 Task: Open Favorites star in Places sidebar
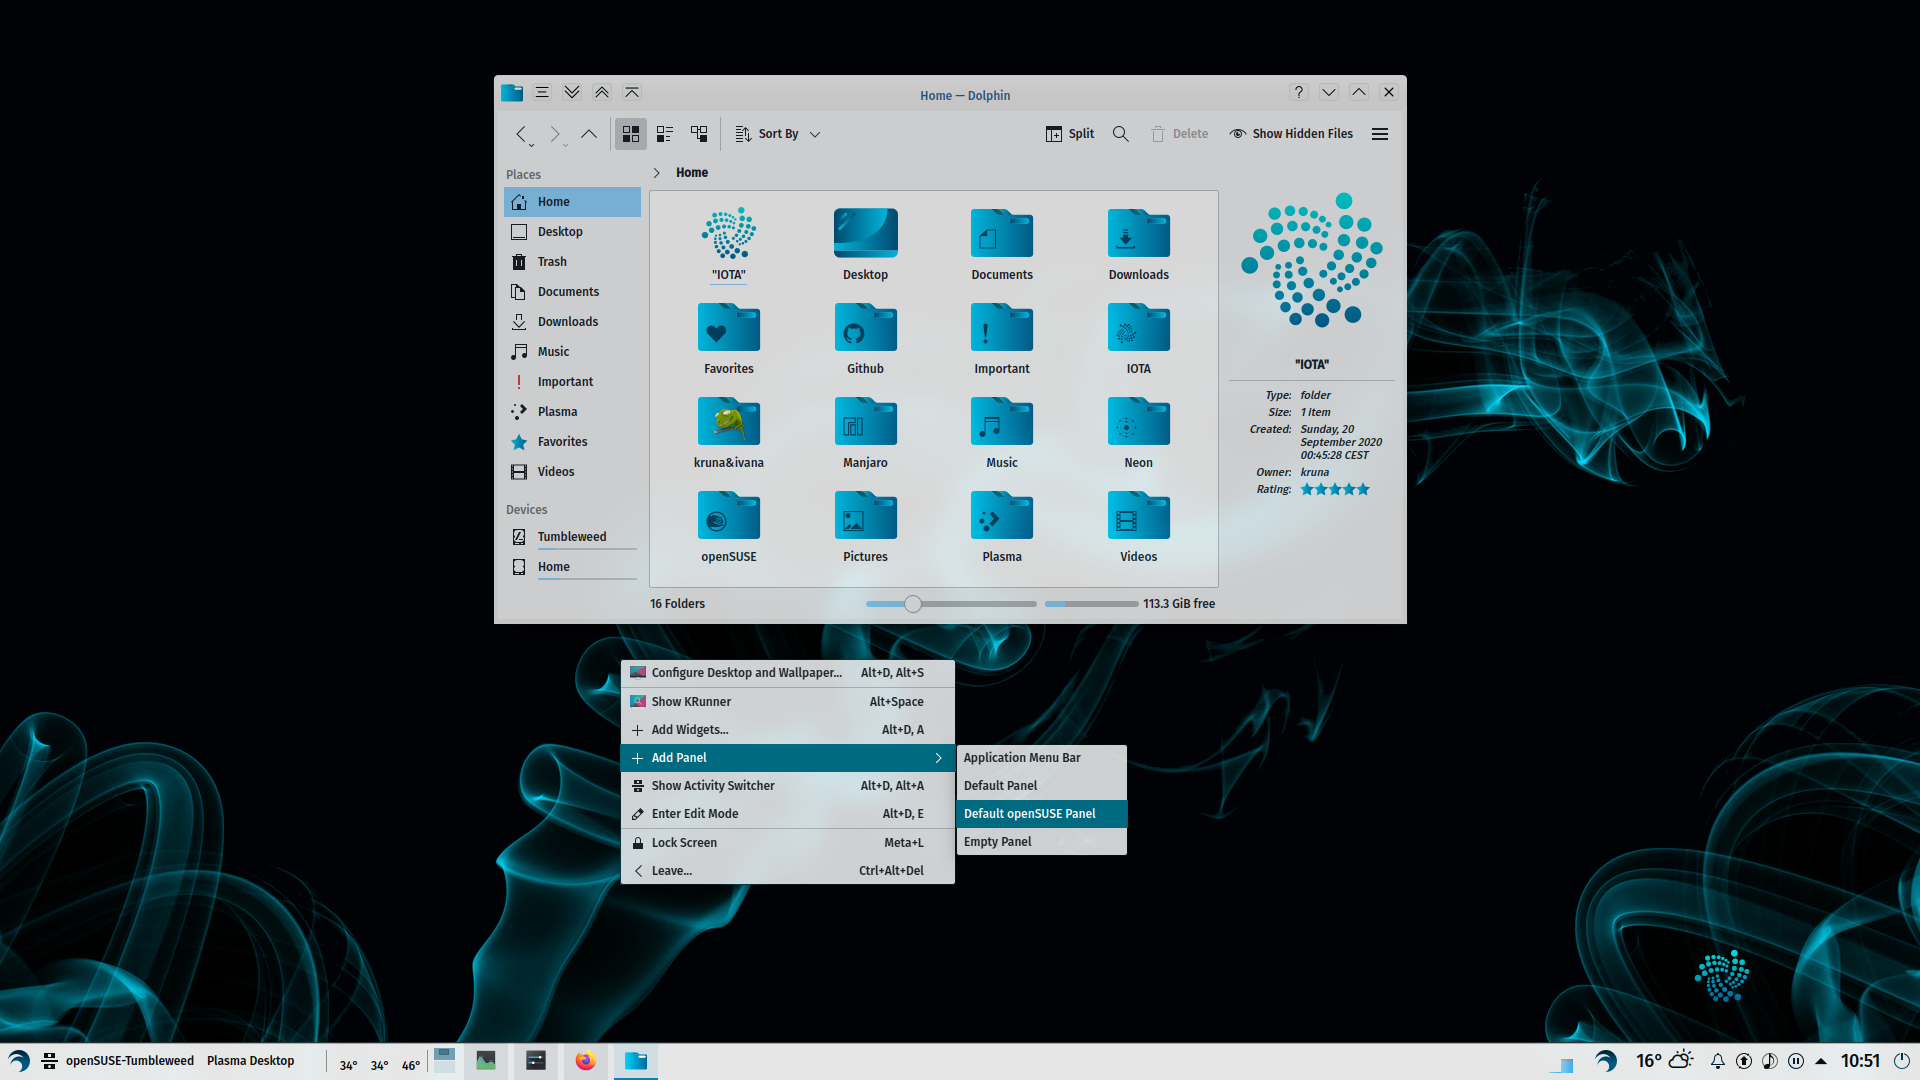click(572, 442)
